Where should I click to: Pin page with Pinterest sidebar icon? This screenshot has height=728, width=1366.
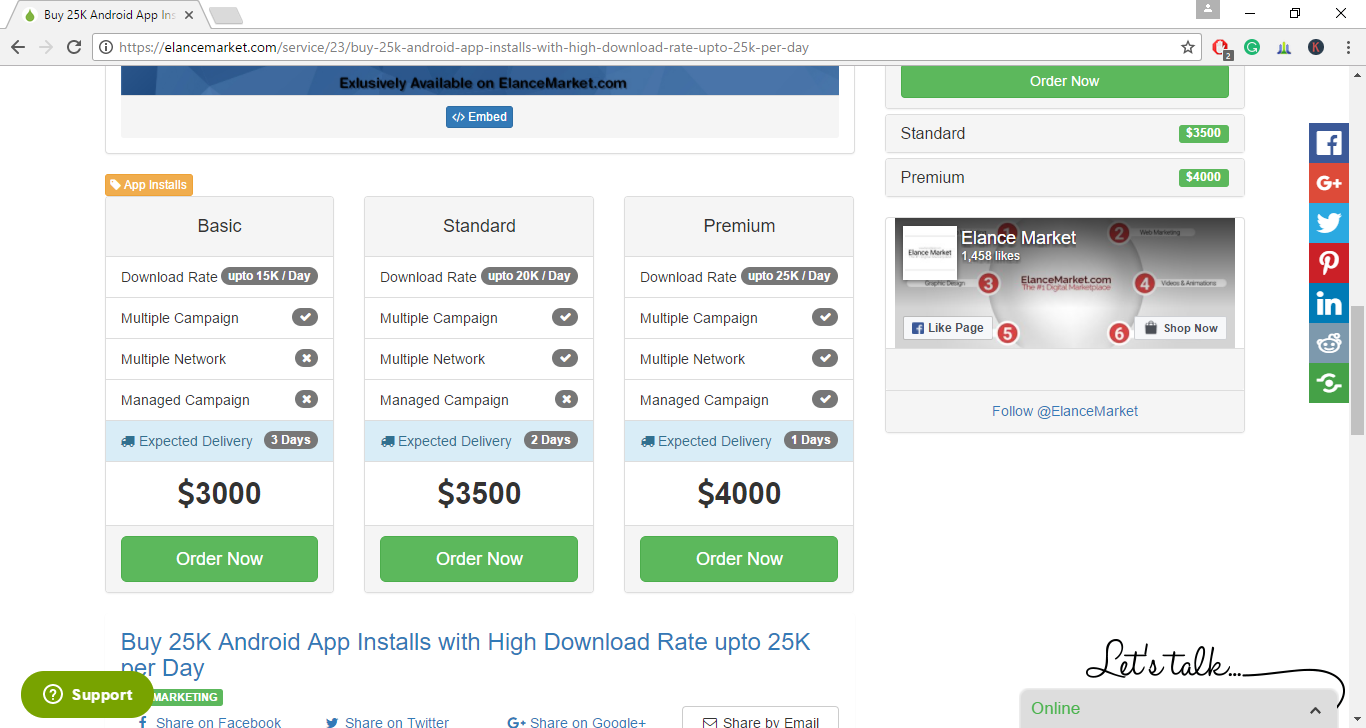point(1329,263)
